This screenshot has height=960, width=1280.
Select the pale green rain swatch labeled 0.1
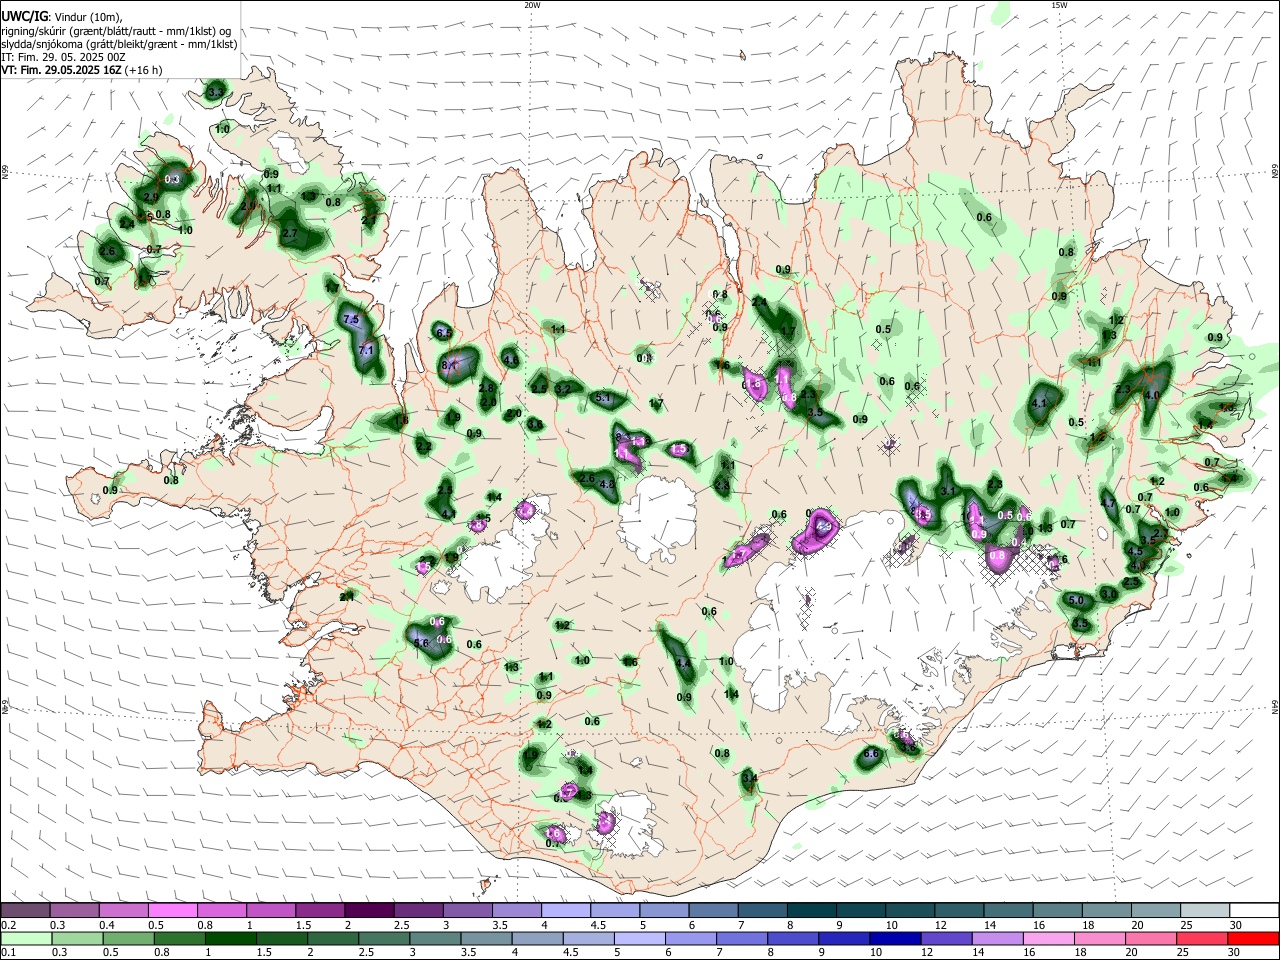[x=25, y=938]
